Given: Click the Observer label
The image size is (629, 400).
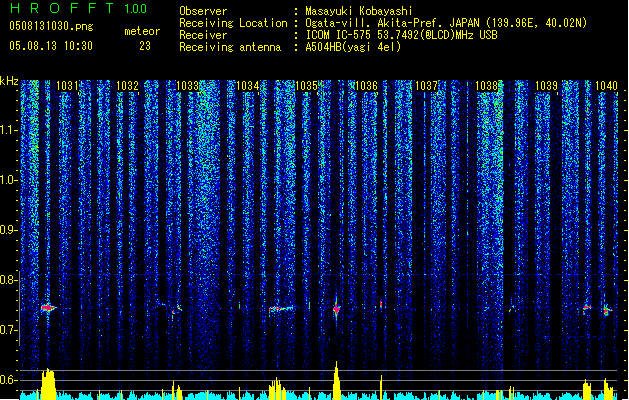Looking at the screenshot, I should [203, 11].
